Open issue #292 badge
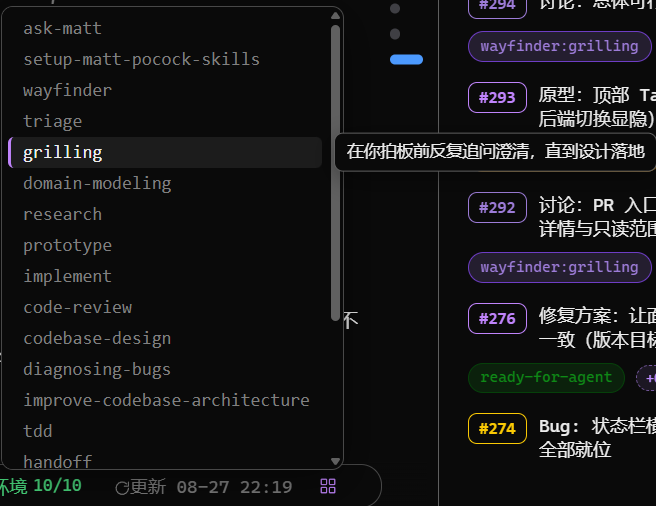The image size is (656, 506). click(497, 208)
